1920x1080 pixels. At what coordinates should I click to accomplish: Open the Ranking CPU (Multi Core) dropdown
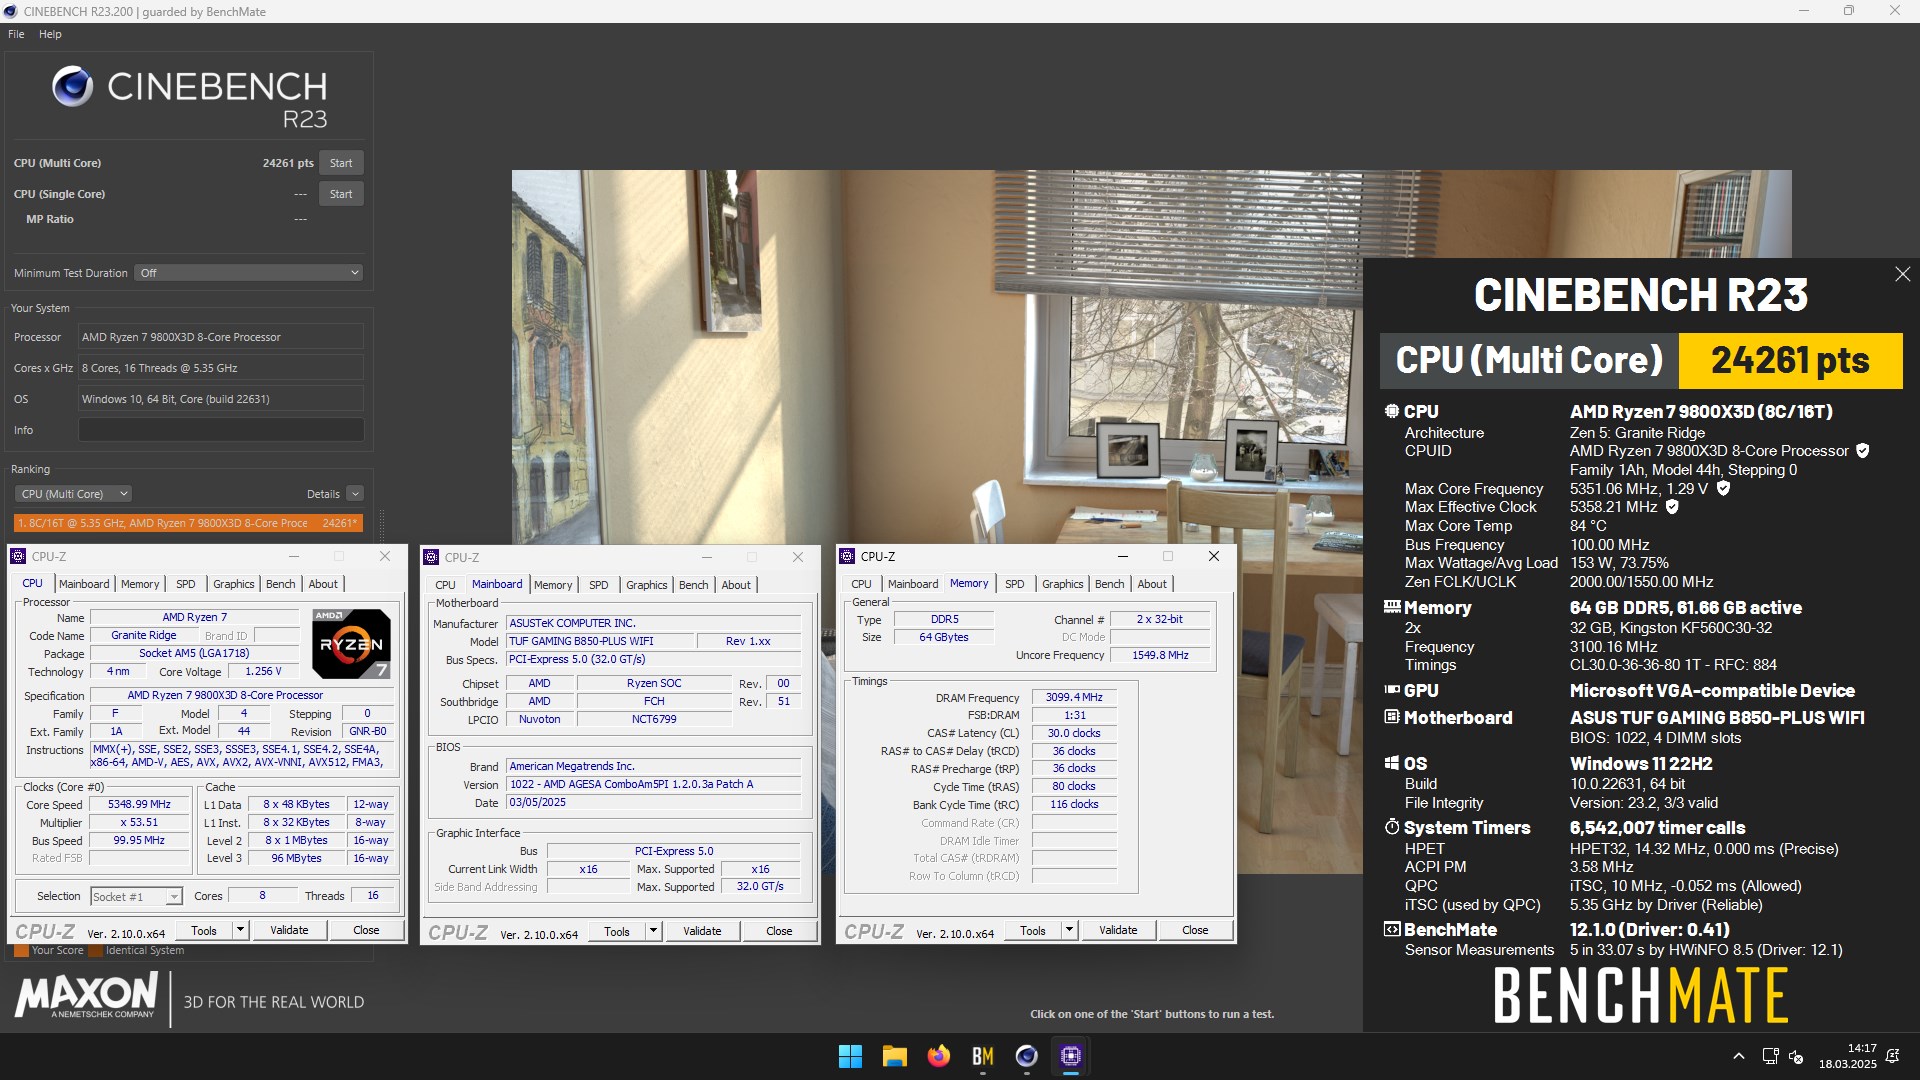click(x=73, y=494)
